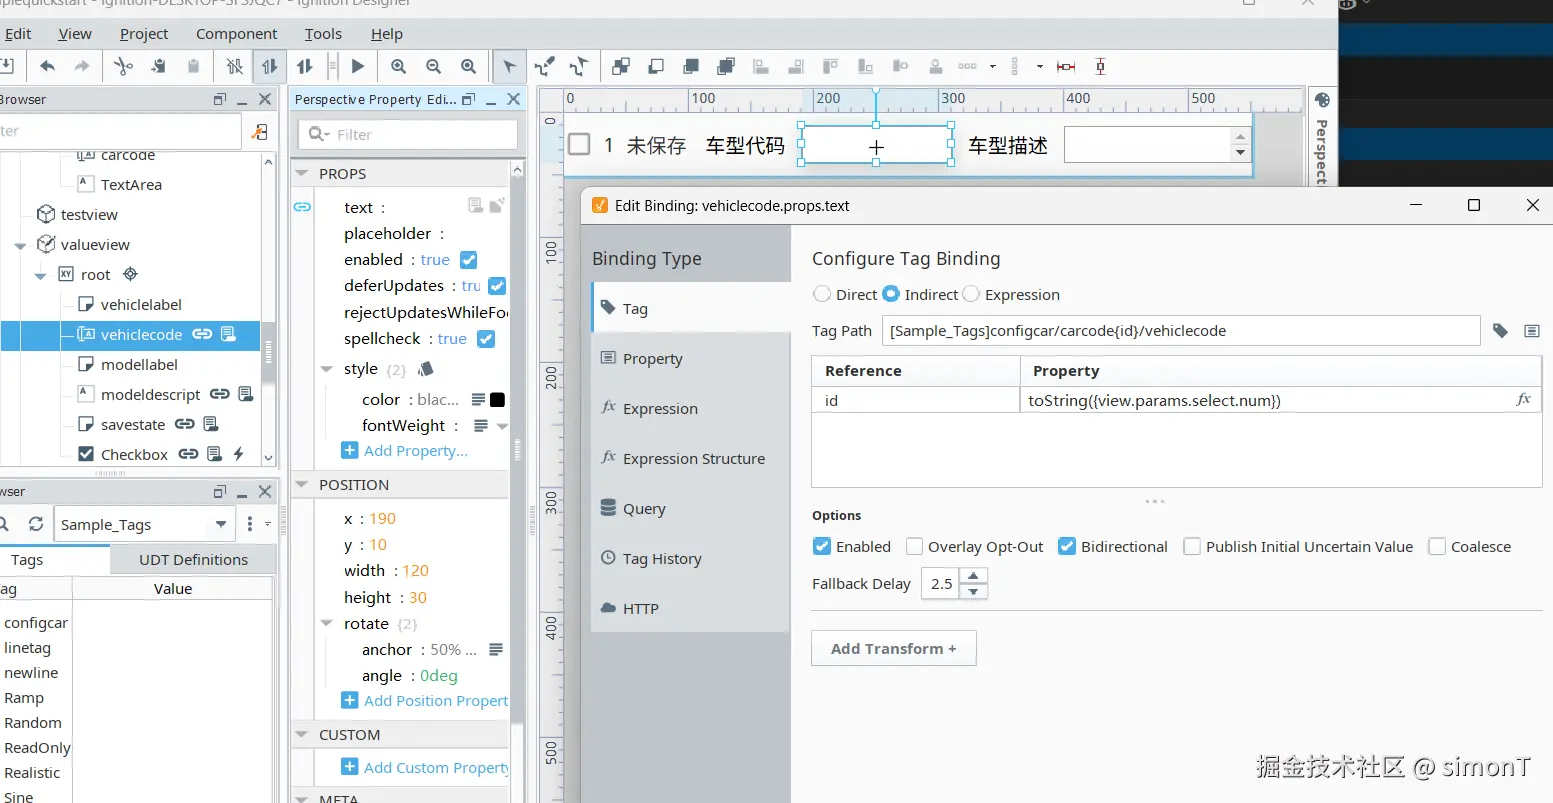The image size is (1553, 803).
Task: Open the Tools menu
Action: click(323, 33)
